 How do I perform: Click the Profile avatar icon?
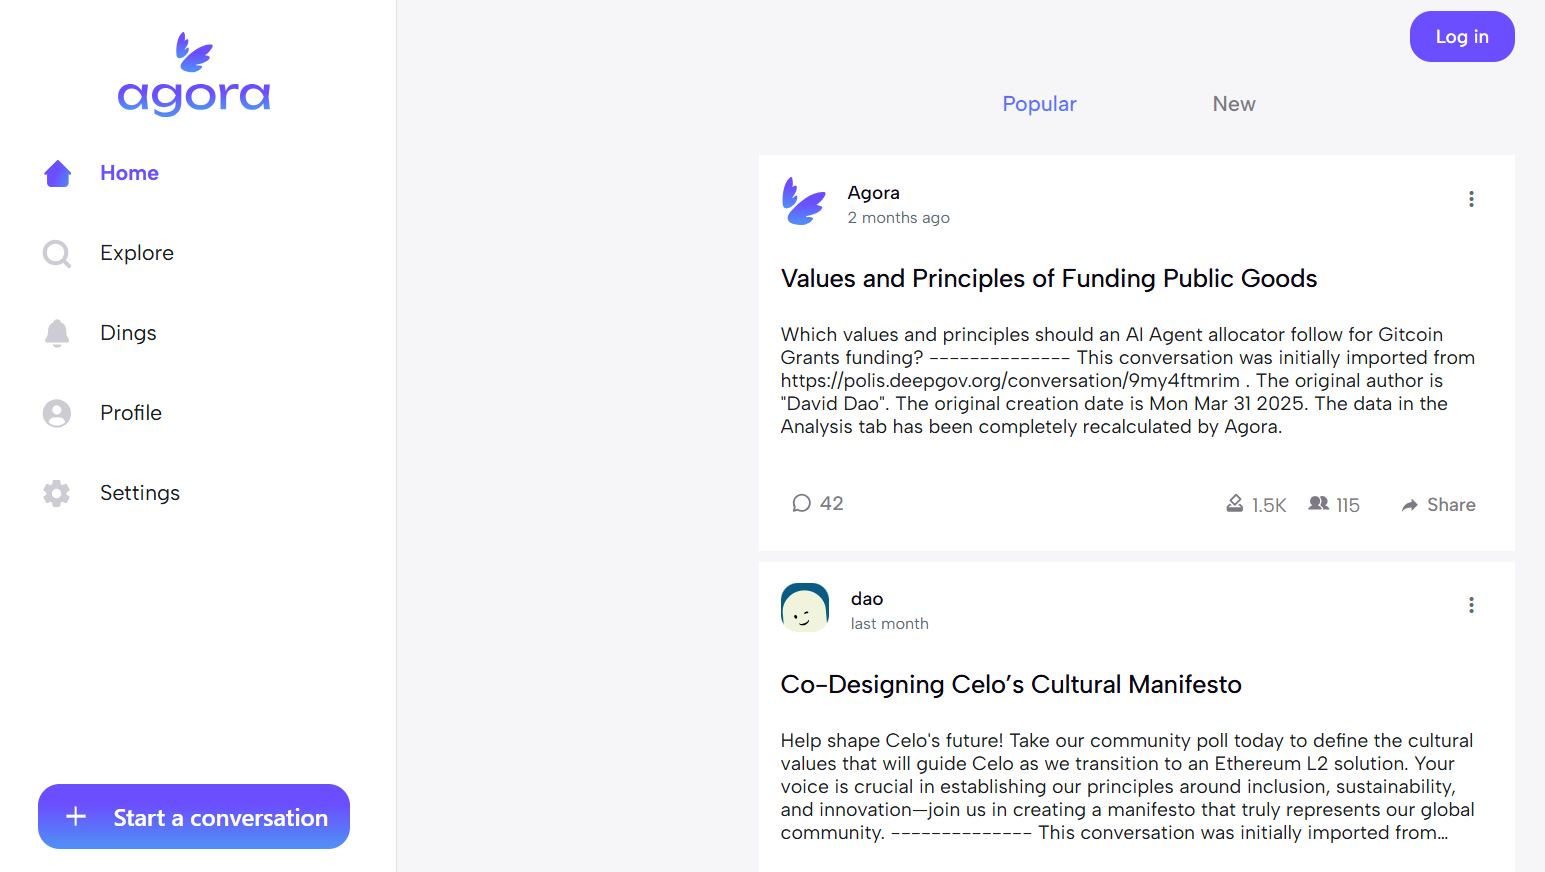(57, 413)
